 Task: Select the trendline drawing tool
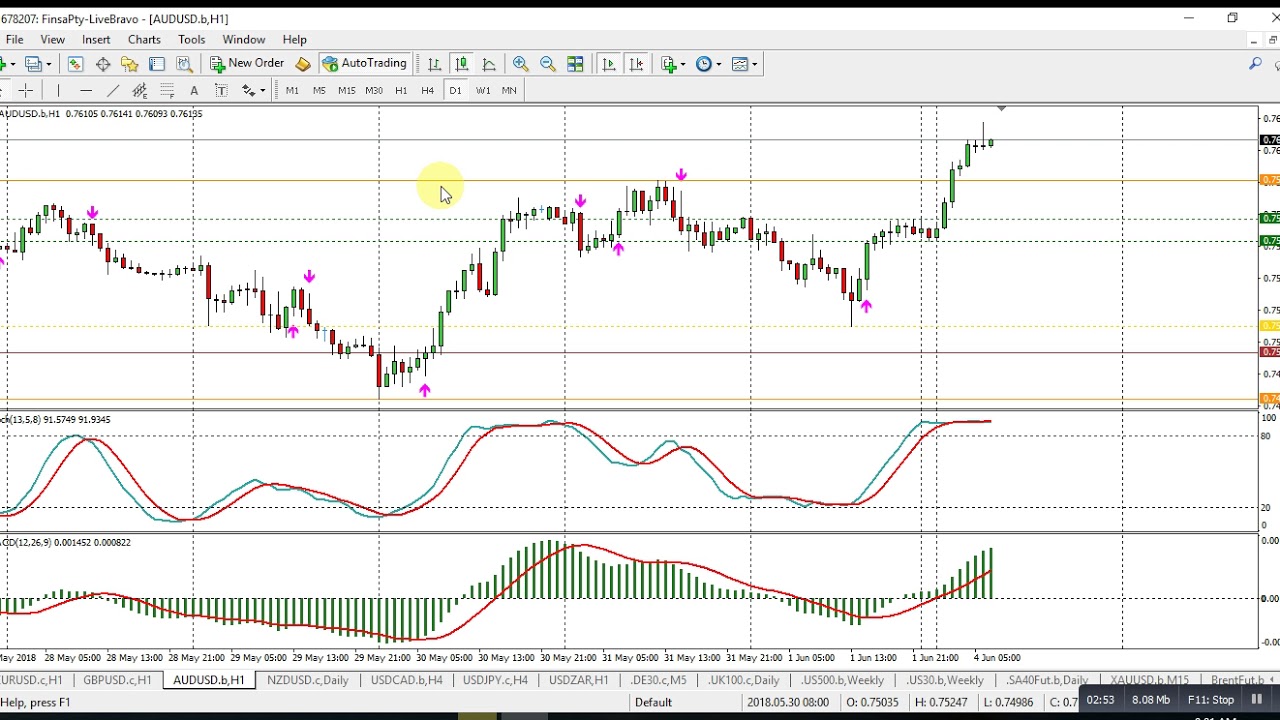point(113,91)
